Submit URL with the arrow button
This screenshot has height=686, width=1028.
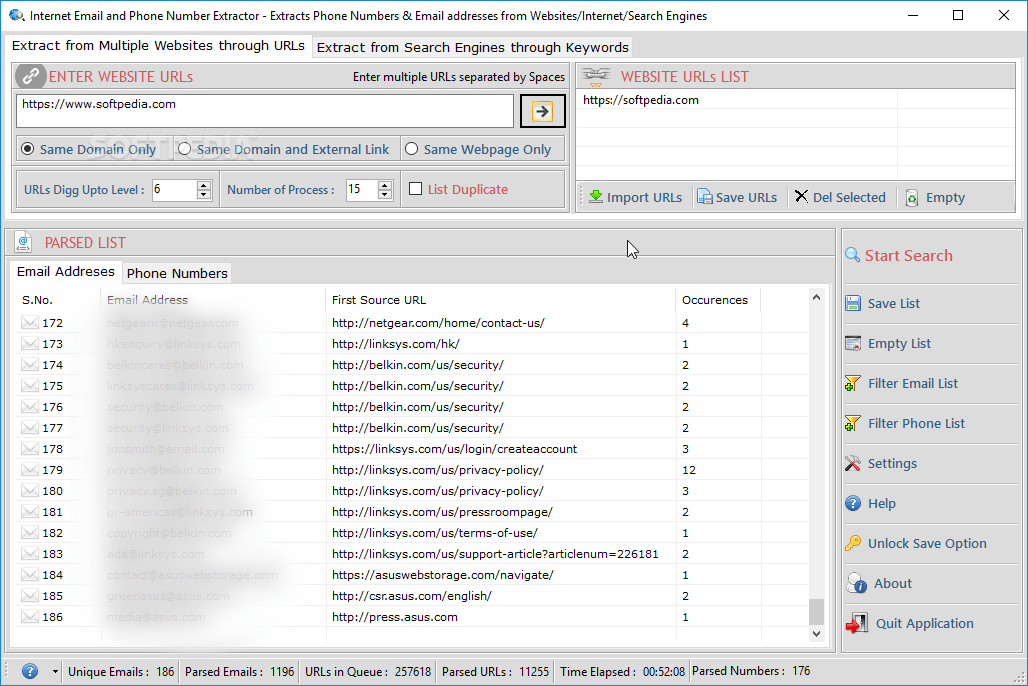tap(542, 111)
